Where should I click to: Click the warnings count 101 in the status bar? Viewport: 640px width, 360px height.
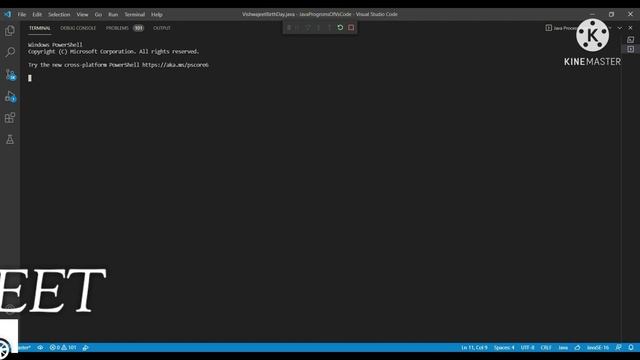[69, 347]
